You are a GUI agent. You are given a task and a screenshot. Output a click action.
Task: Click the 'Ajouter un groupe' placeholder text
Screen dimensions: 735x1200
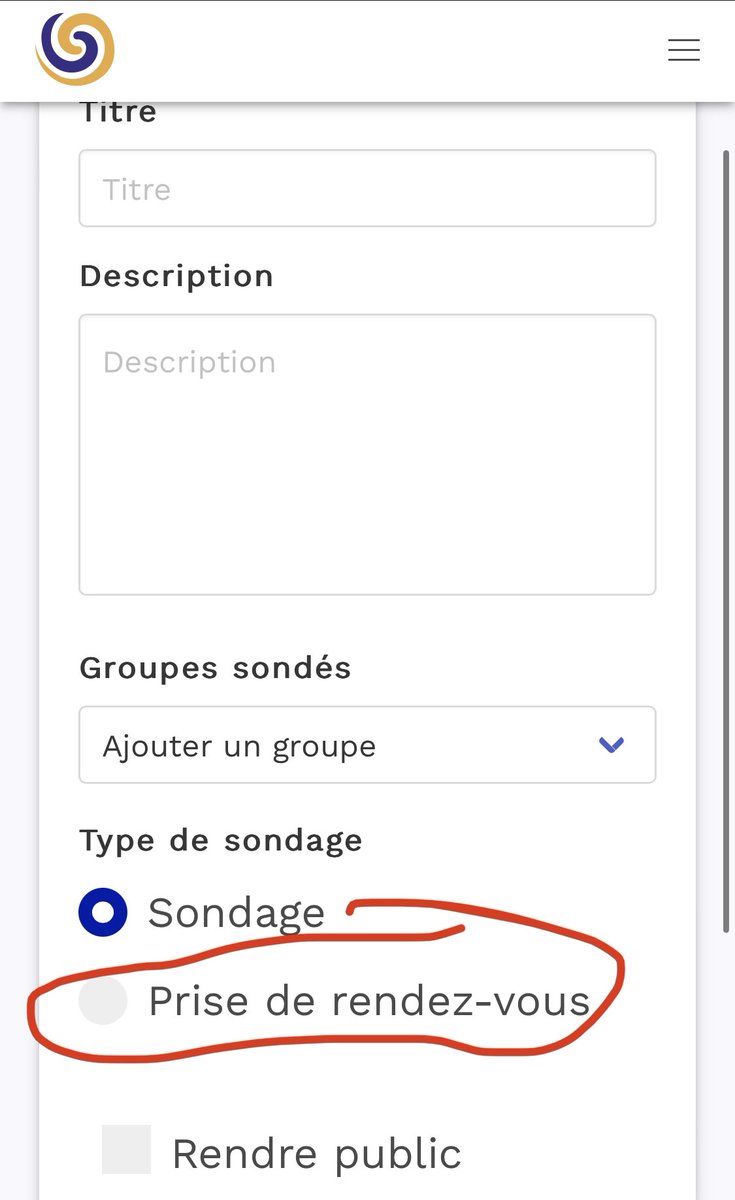[239, 746]
